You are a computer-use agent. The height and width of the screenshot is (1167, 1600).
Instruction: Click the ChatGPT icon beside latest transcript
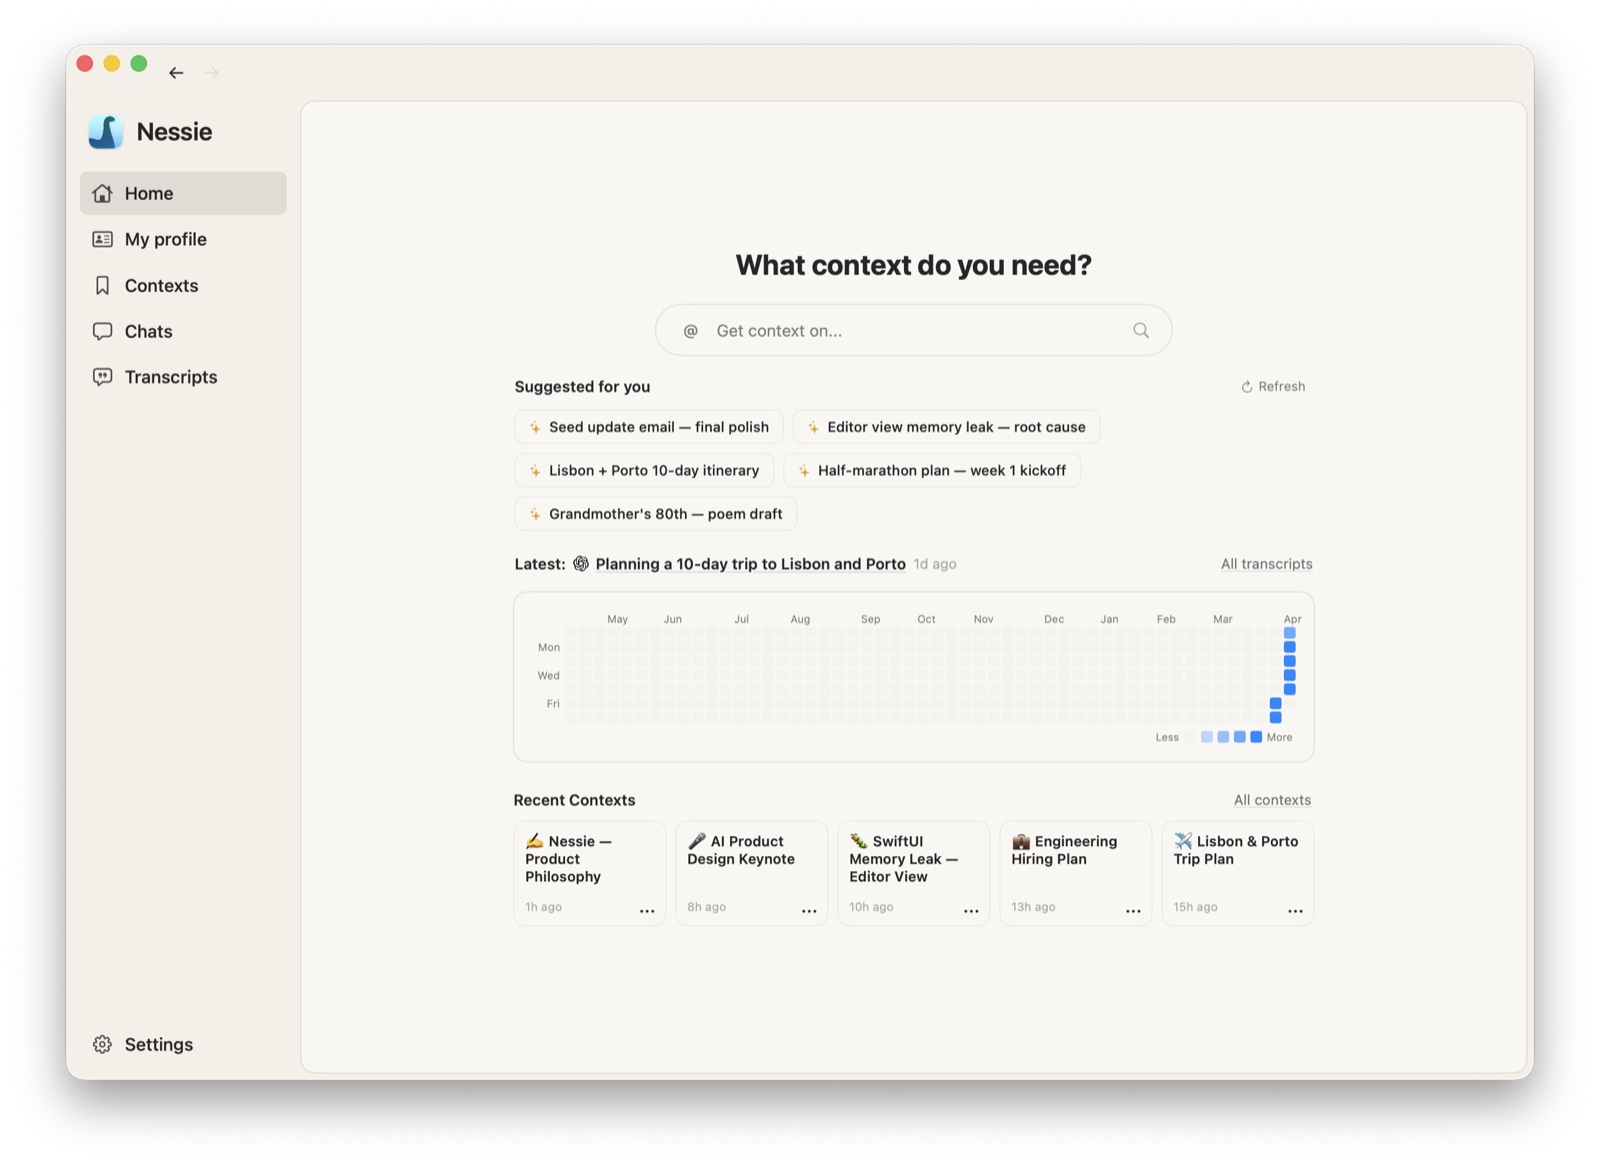click(x=581, y=564)
